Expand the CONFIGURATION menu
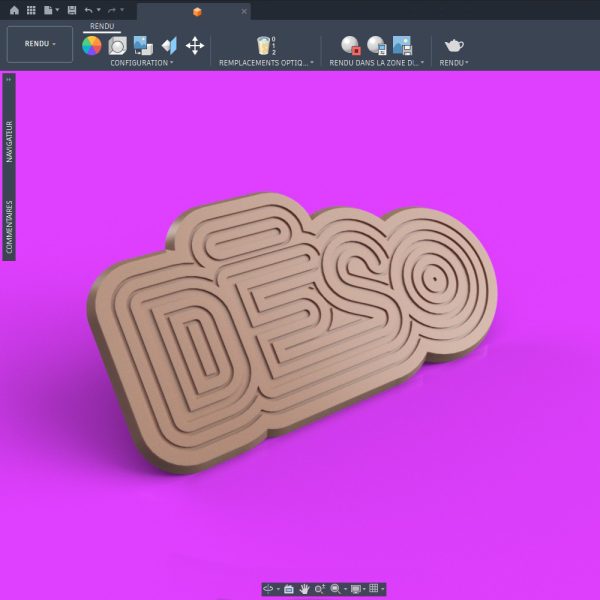The width and height of the screenshot is (600, 600). coord(142,63)
